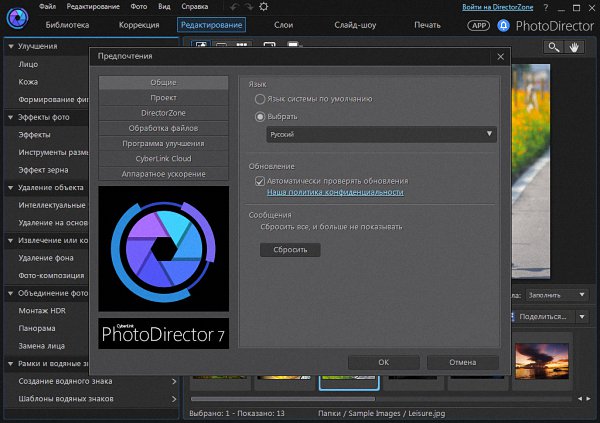This screenshot has width=600, height=423.
Task: Select the 'Выбрать' language radio button
Action: tap(261, 116)
